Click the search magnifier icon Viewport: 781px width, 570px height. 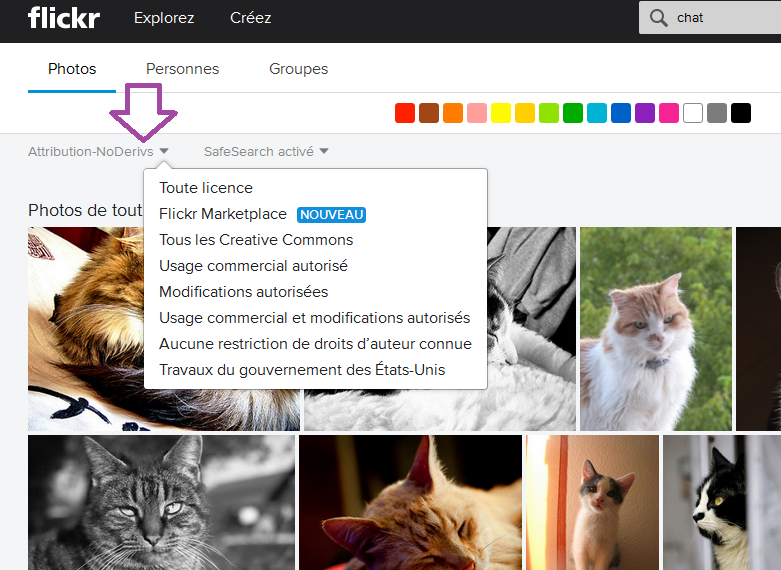658,18
